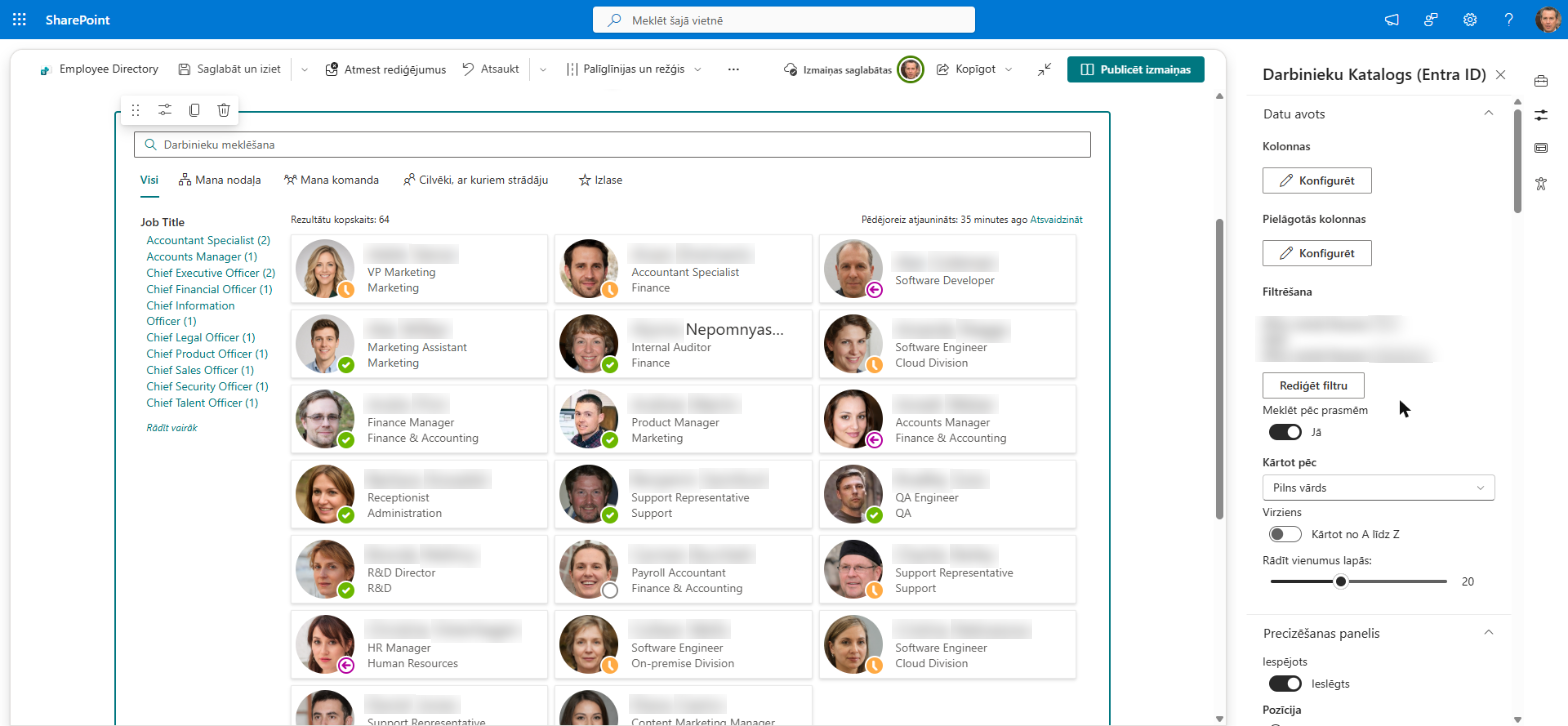Collapse the Precizēšanas panelis section
1568x726 pixels.
1488,632
